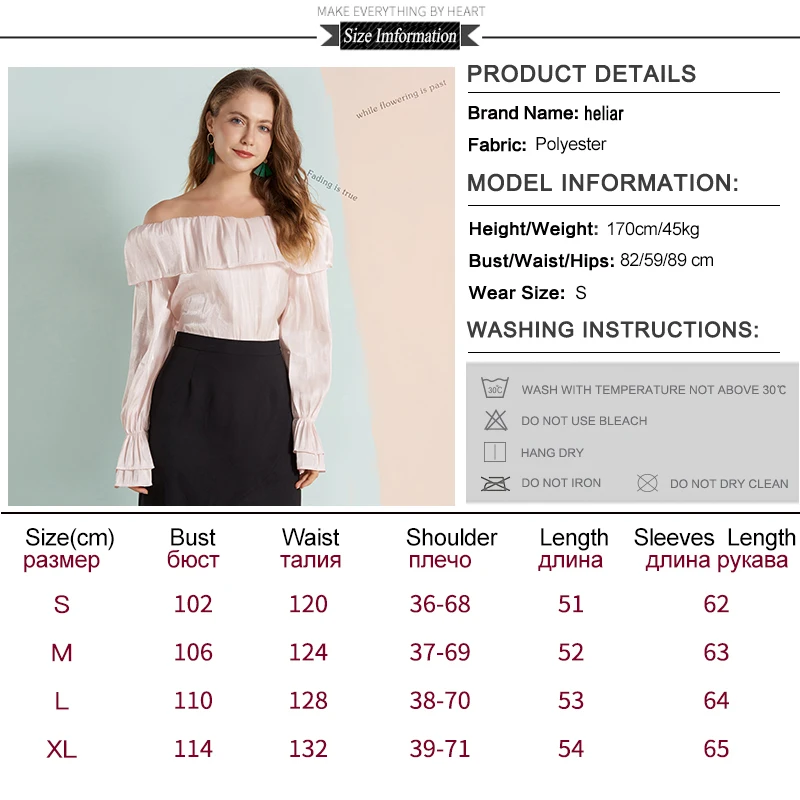Click the brand name heliar
The image size is (800, 800).
click(x=604, y=113)
